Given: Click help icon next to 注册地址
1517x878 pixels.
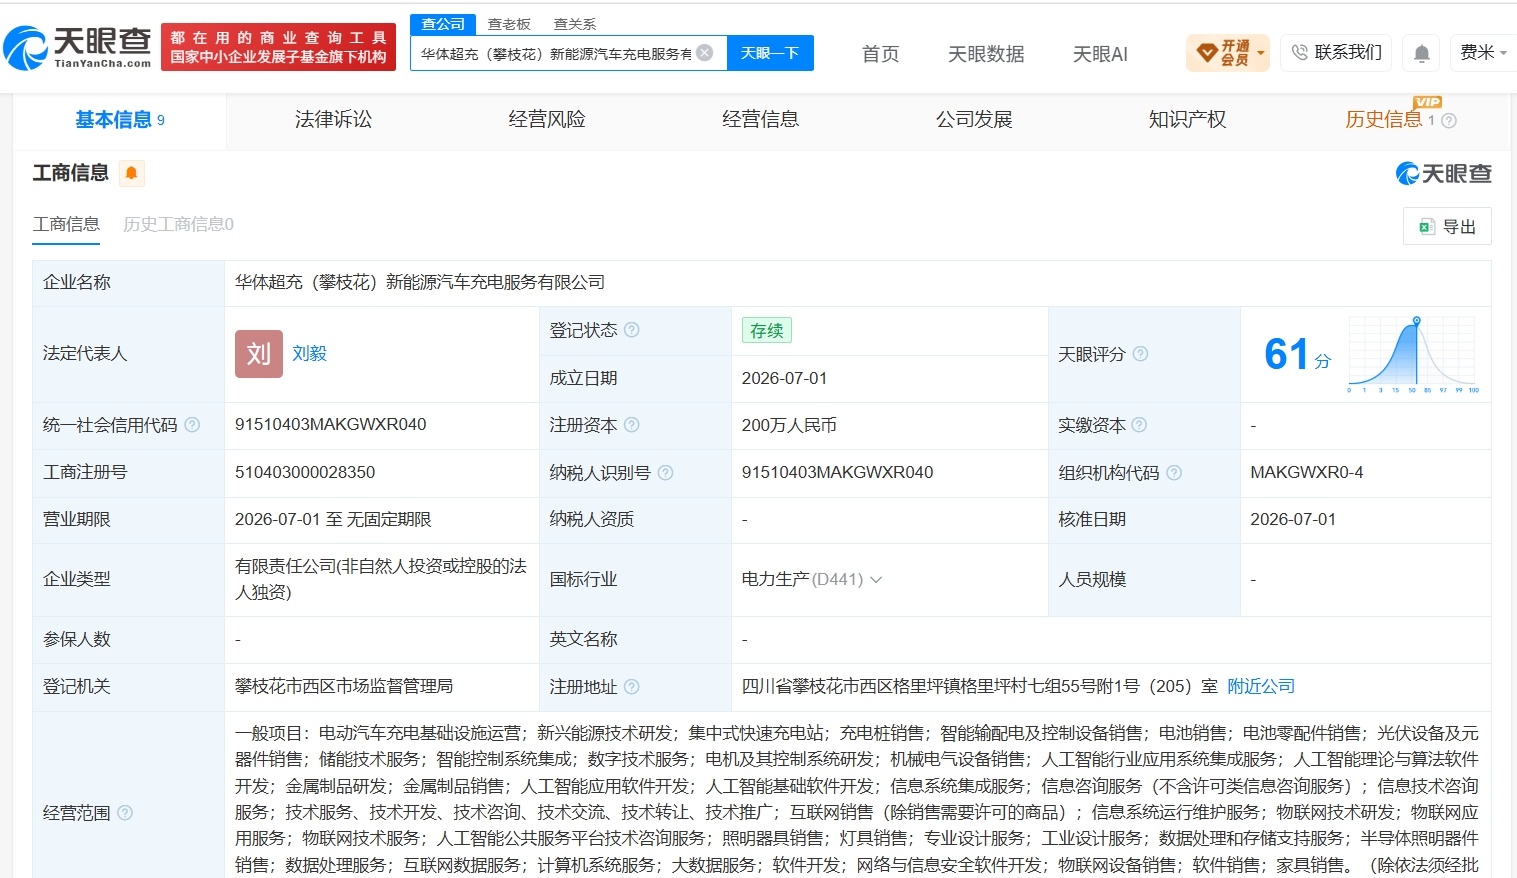Looking at the screenshot, I should (632, 687).
